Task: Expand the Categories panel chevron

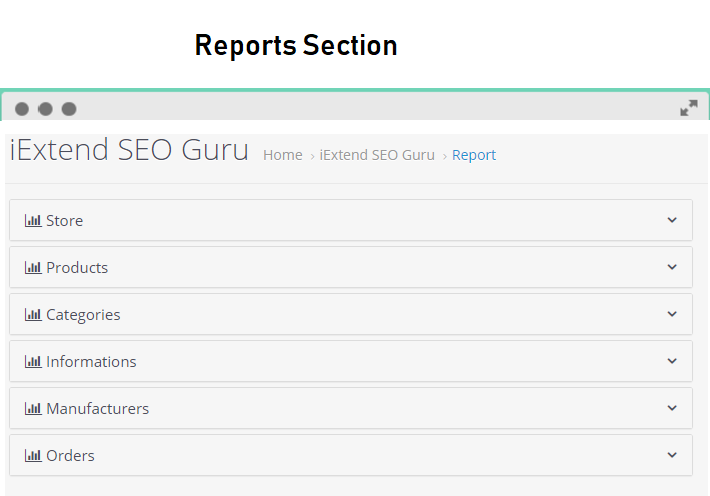Action: tap(672, 314)
